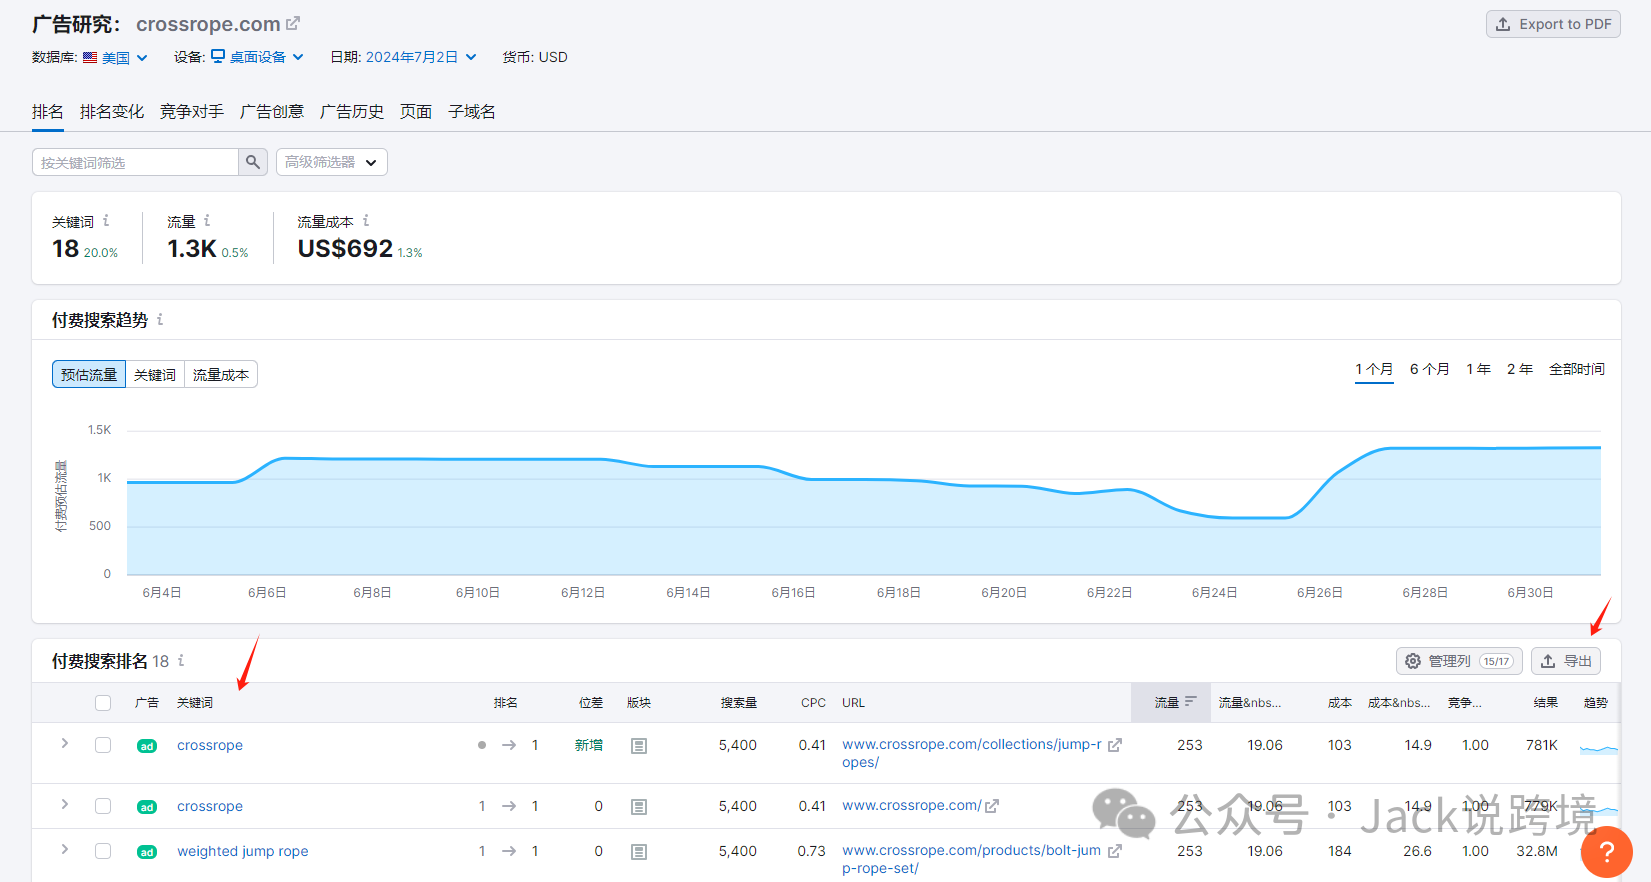Tick checkbox for weighted jump rope row

coord(103,851)
